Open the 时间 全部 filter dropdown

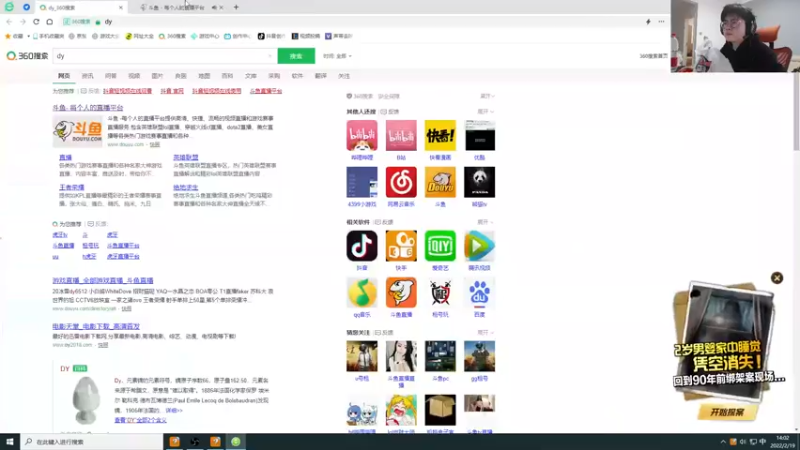coord(337,56)
